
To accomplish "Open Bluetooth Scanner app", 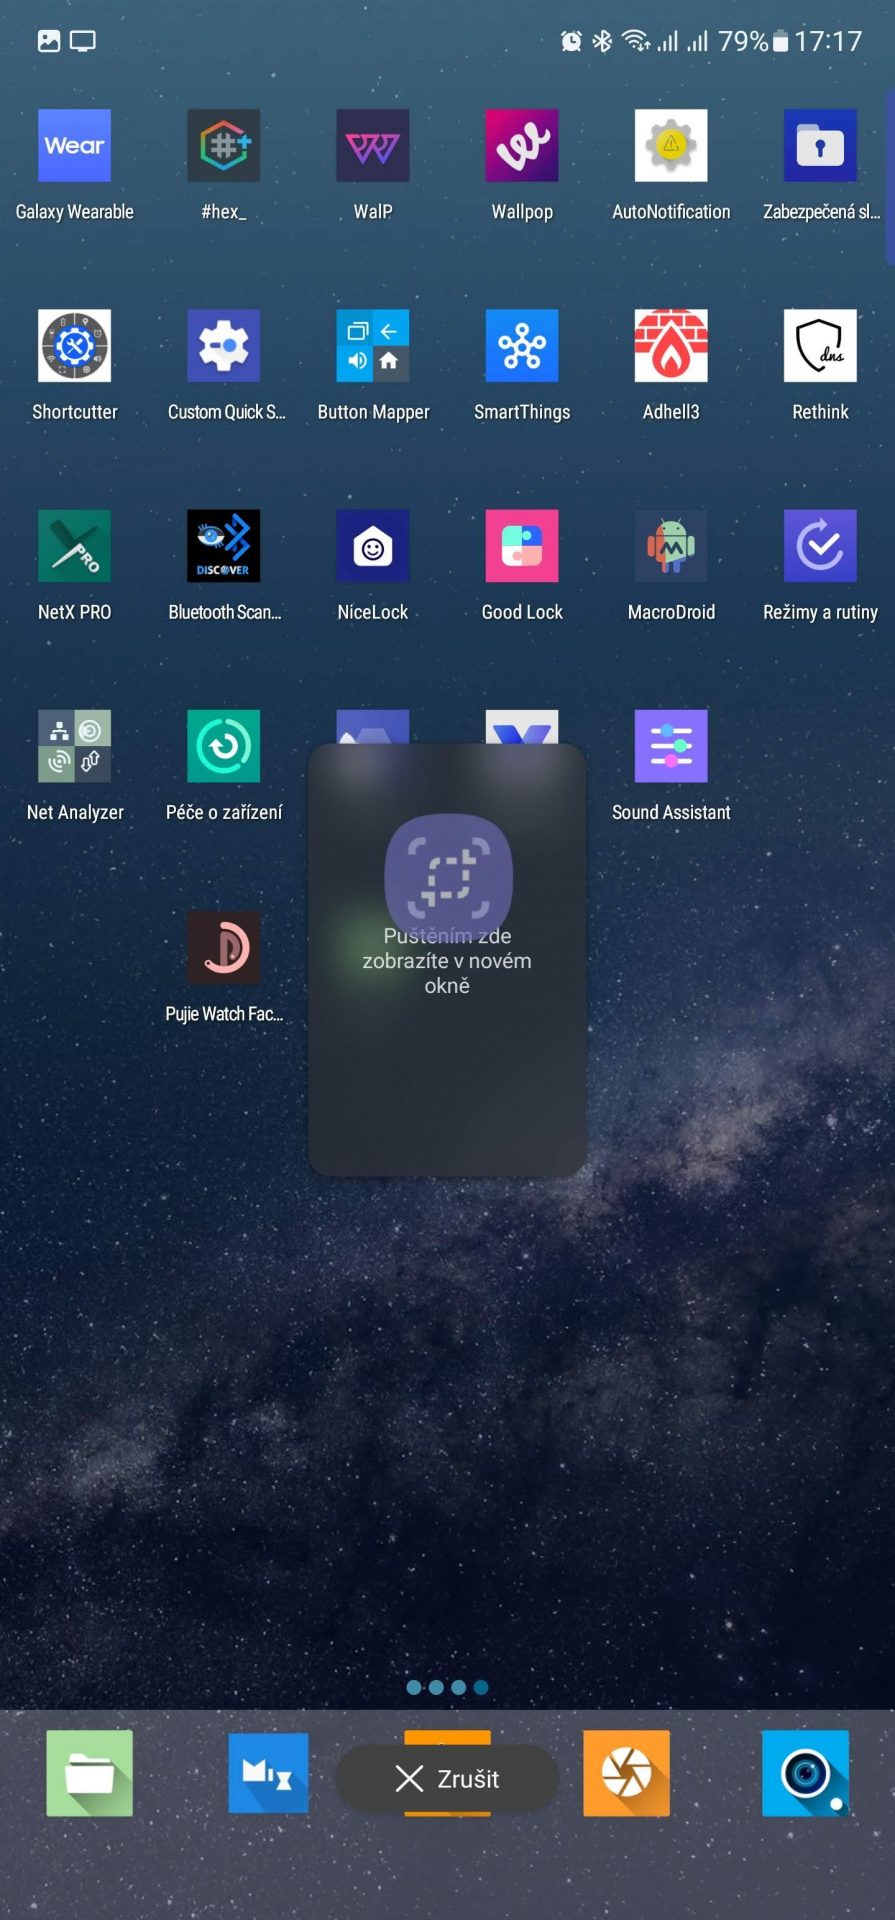I will (x=223, y=546).
